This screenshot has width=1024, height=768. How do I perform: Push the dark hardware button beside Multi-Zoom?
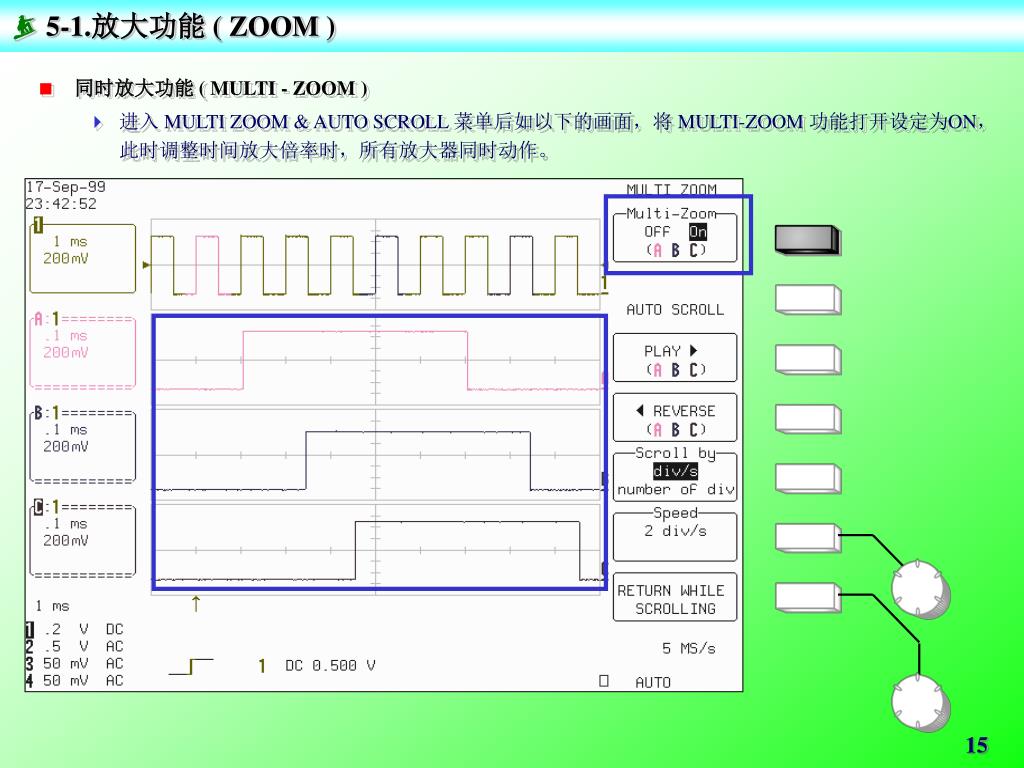[x=807, y=240]
